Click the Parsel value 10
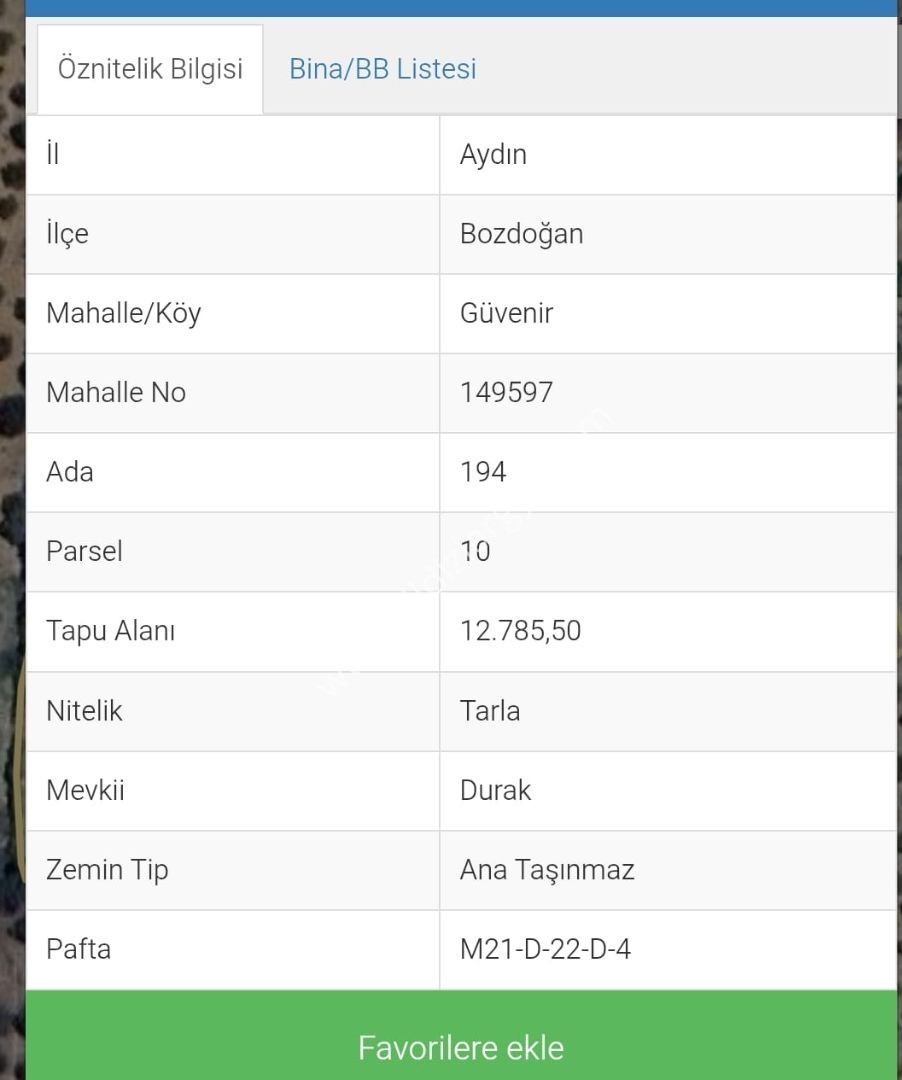Screen dimensions: 902x1080 475,552
